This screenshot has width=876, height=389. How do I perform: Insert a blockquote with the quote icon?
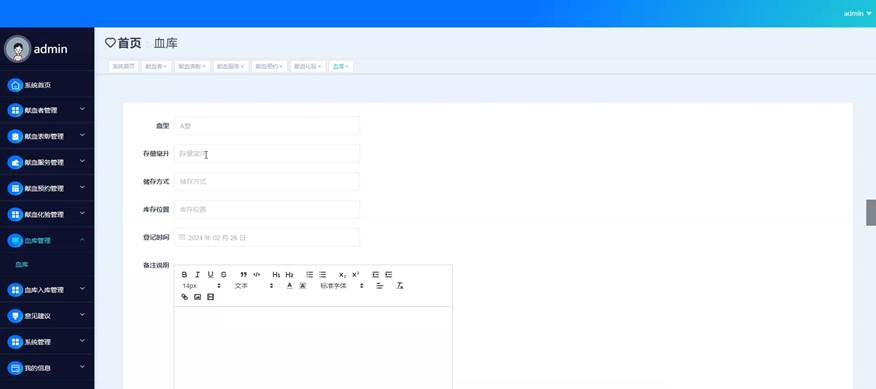(244, 274)
